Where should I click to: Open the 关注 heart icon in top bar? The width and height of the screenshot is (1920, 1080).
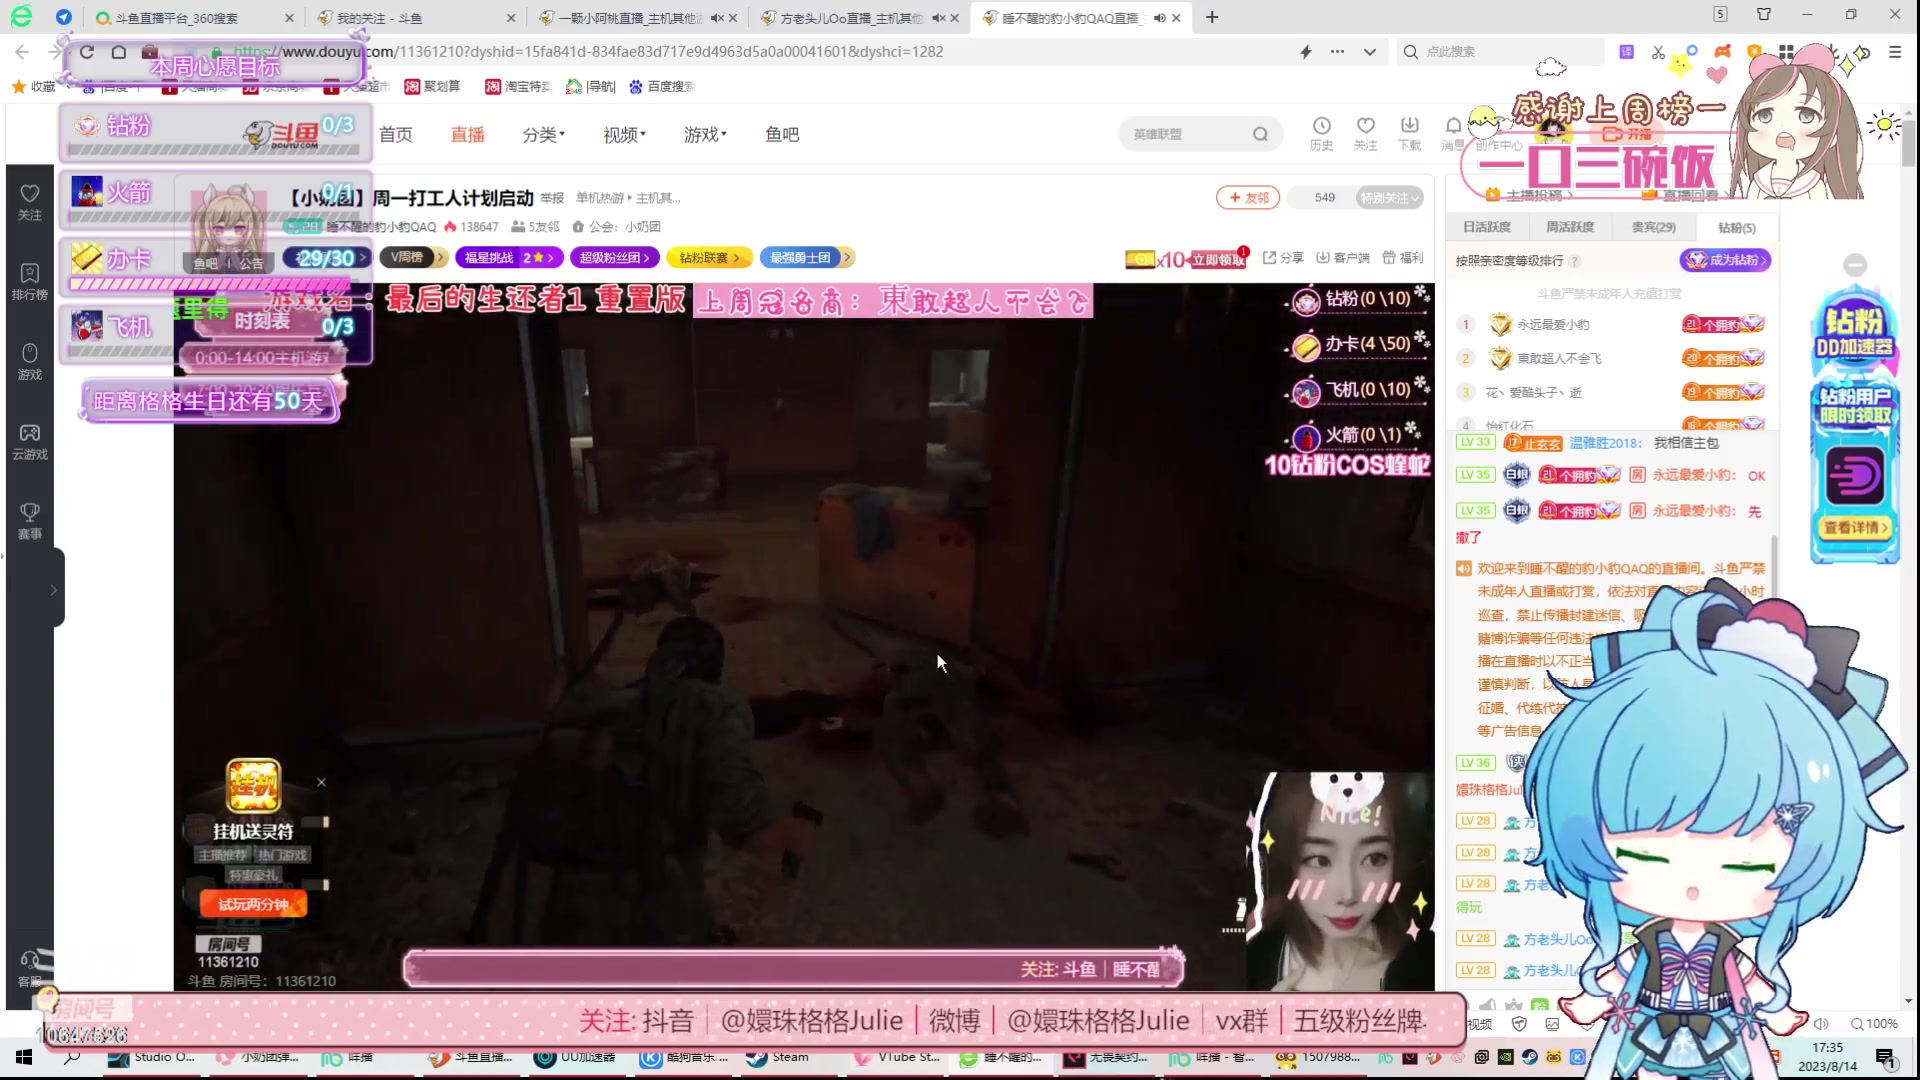click(1365, 133)
